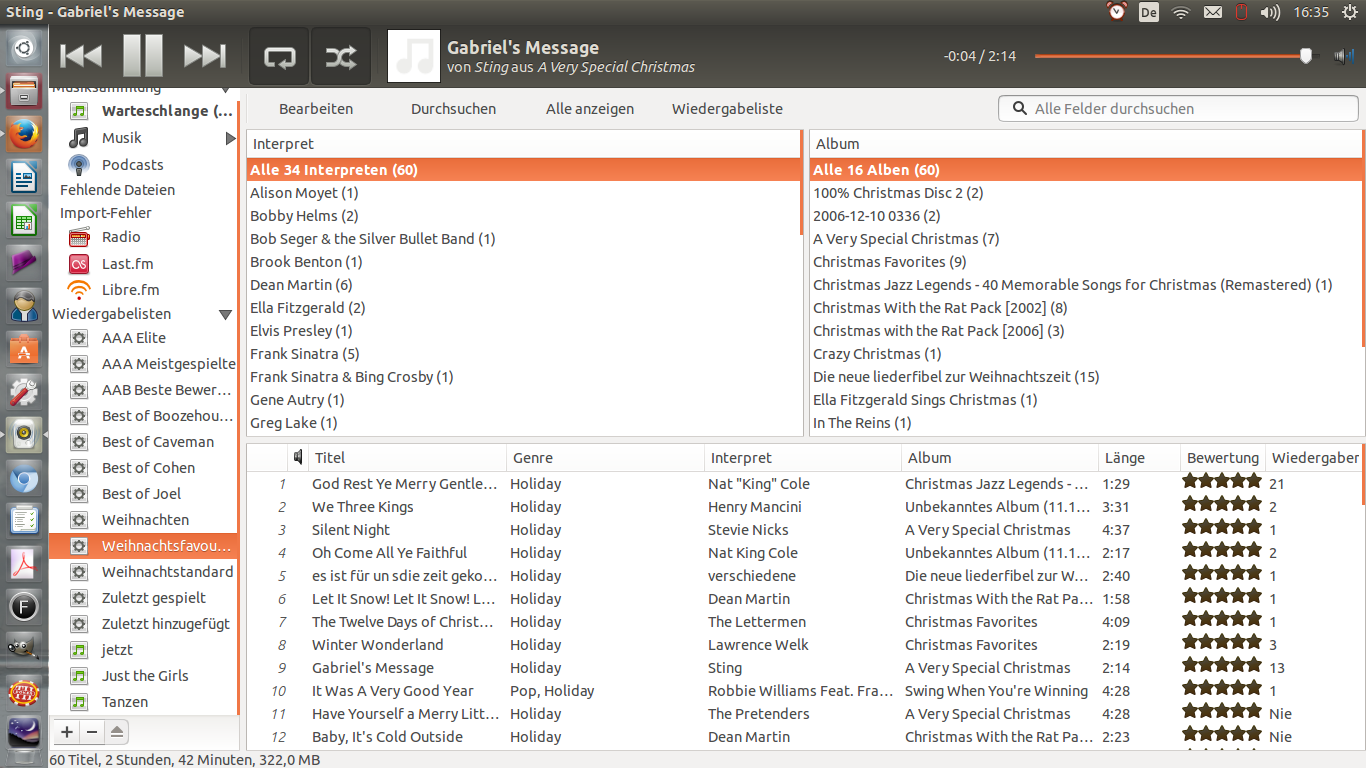Skip to the next track
1366x768 pixels.
coord(205,56)
